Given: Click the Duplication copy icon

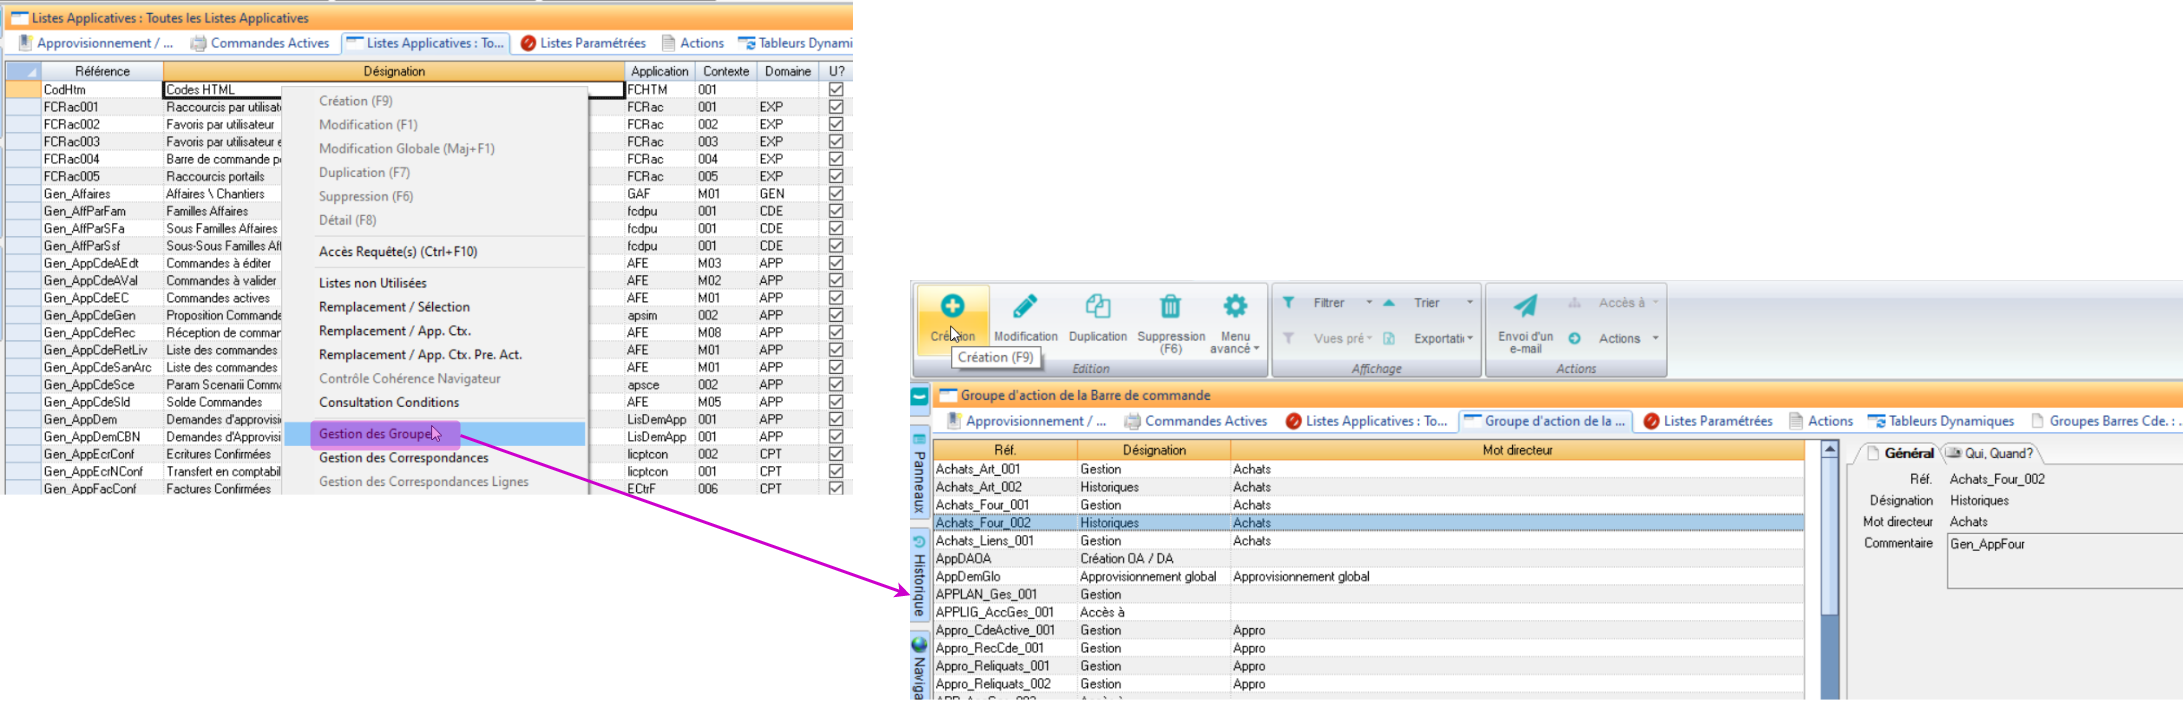Looking at the screenshot, I should (x=1097, y=307).
